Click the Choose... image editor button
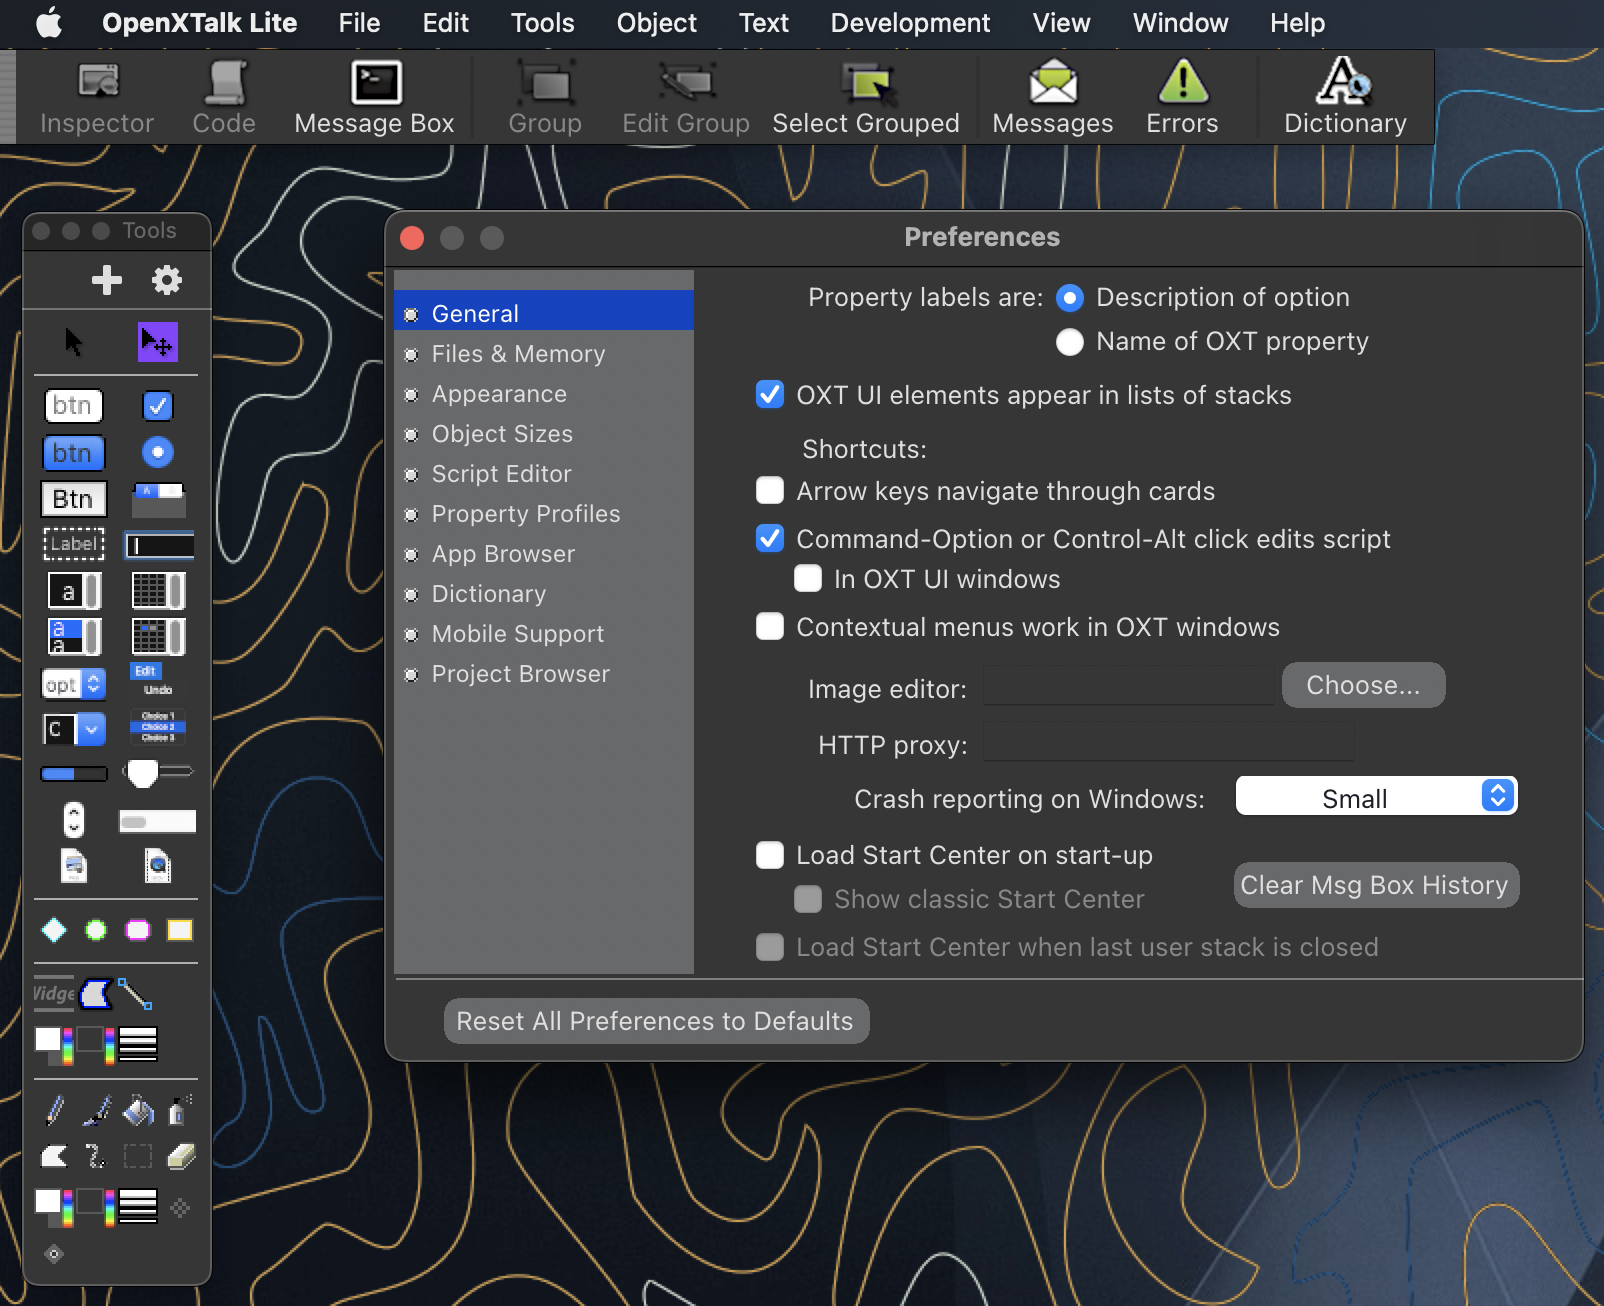Viewport: 1604px width, 1306px height. (1364, 685)
